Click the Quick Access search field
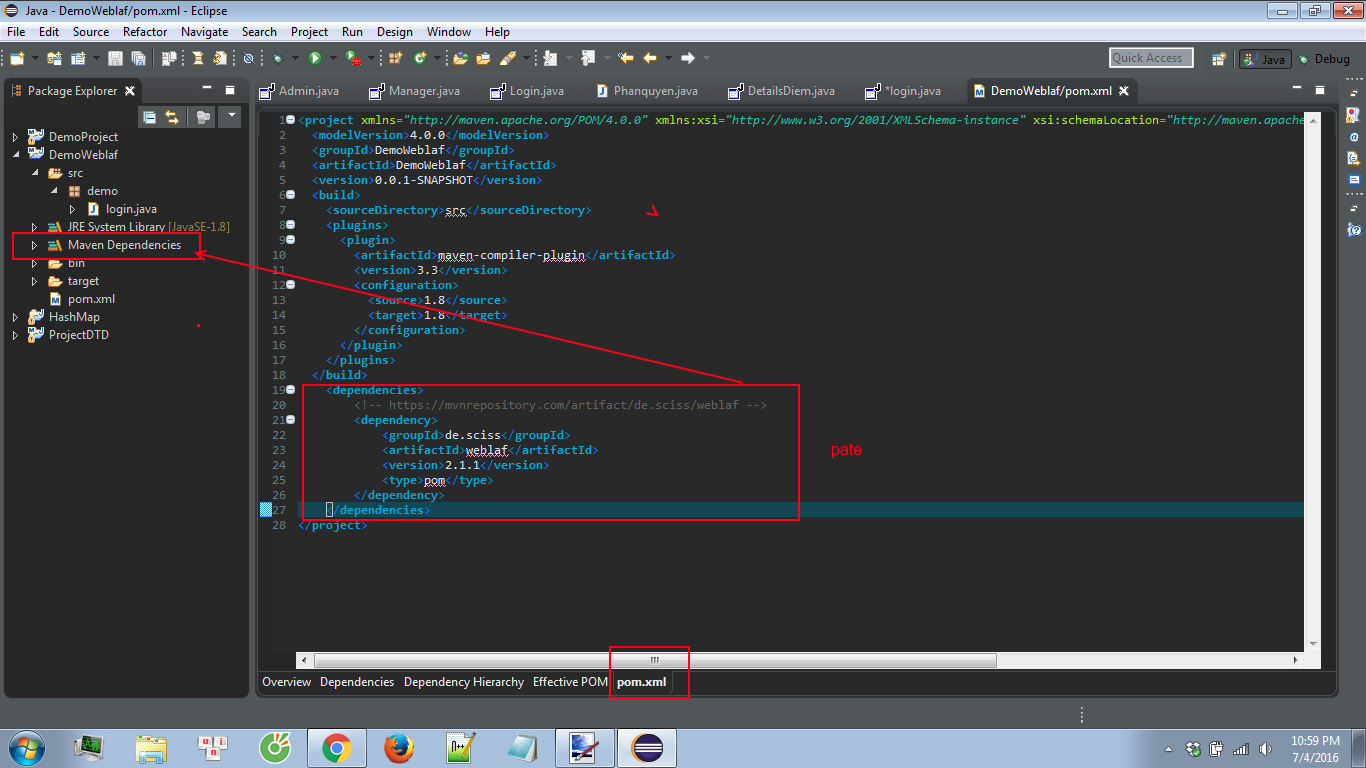Viewport: 1366px width, 768px height. (1151, 58)
